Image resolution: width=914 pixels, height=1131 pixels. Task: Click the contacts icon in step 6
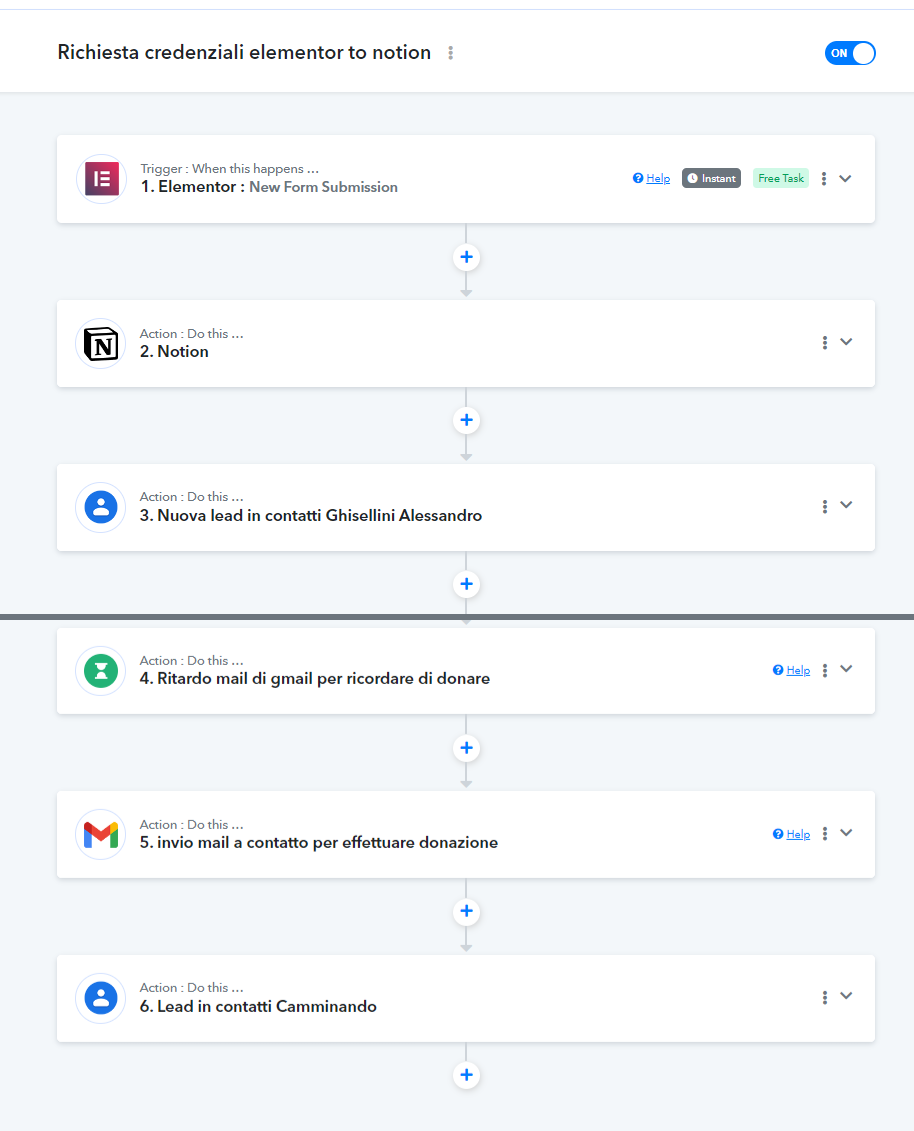click(x=101, y=998)
